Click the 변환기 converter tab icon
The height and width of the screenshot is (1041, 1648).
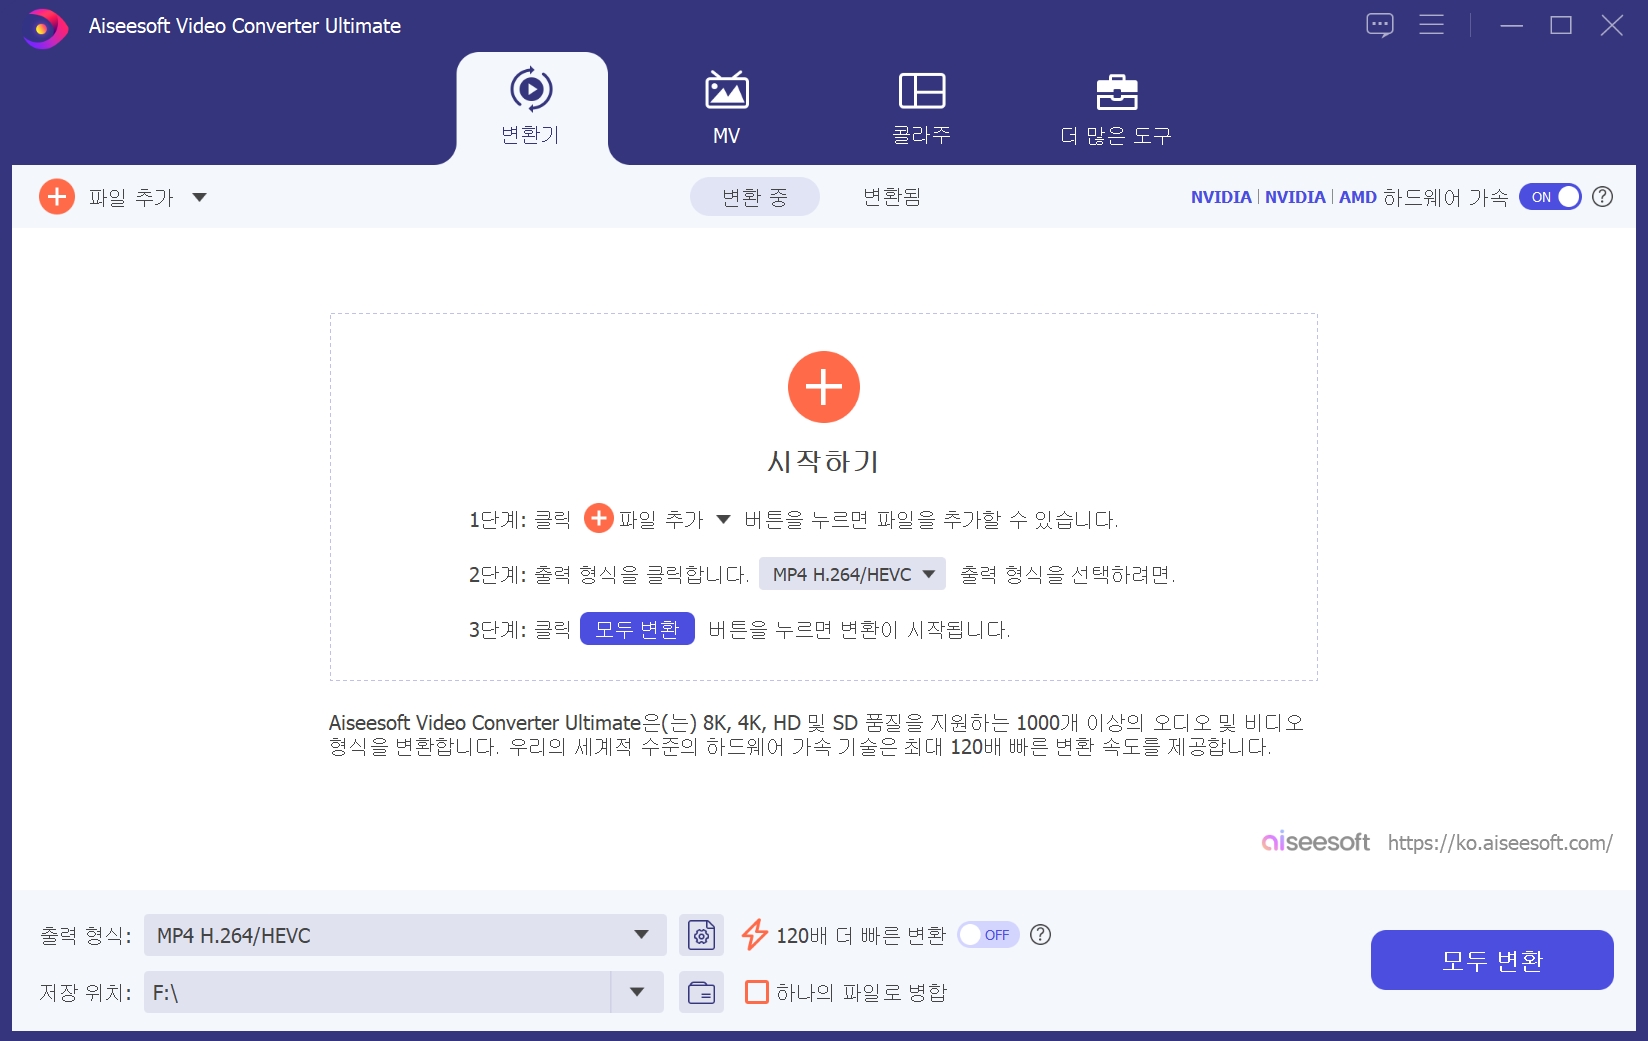(531, 89)
